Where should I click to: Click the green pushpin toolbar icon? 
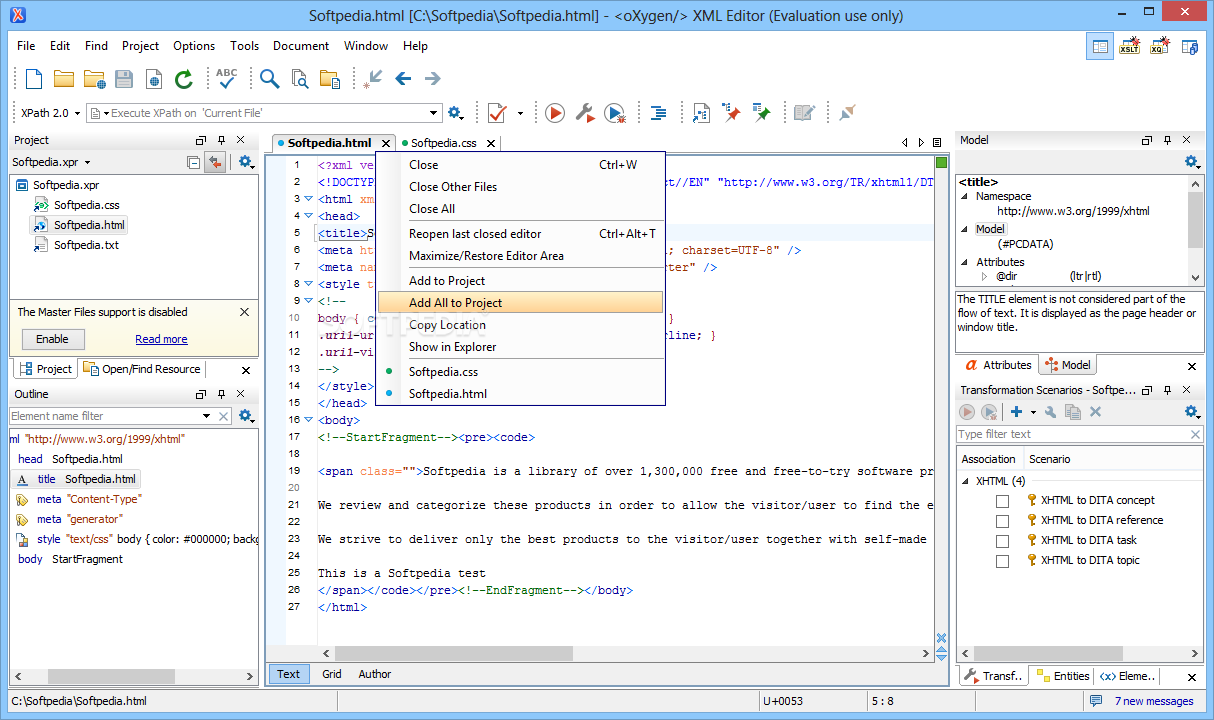pos(762,113)
